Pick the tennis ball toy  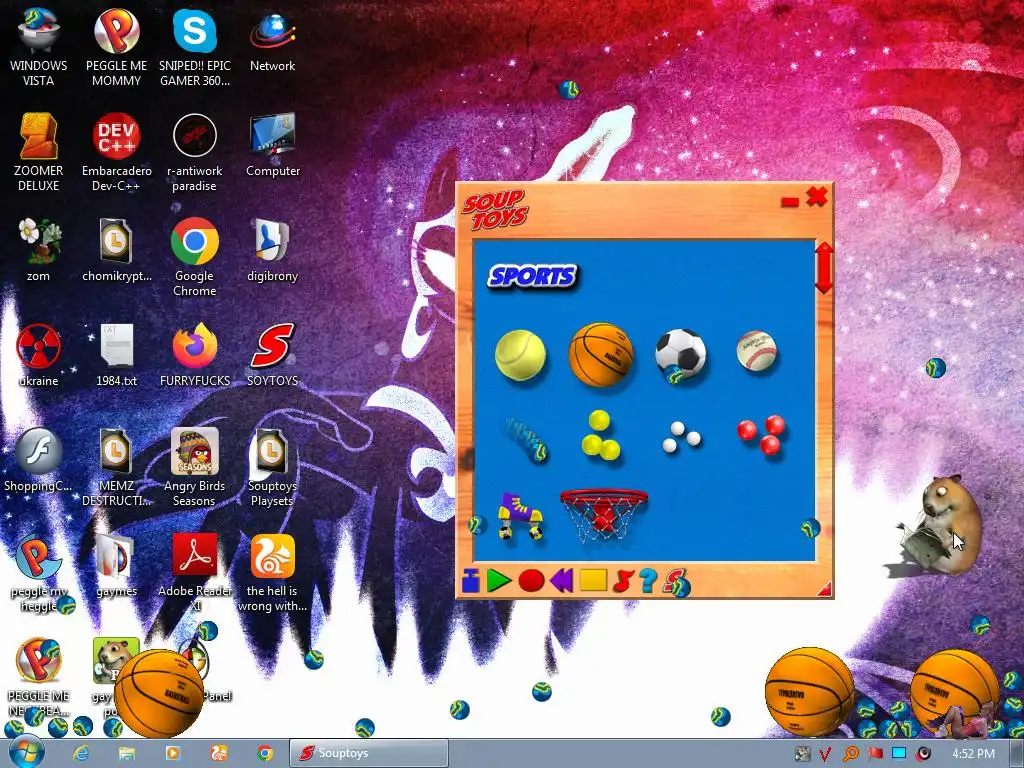[520, 355]
